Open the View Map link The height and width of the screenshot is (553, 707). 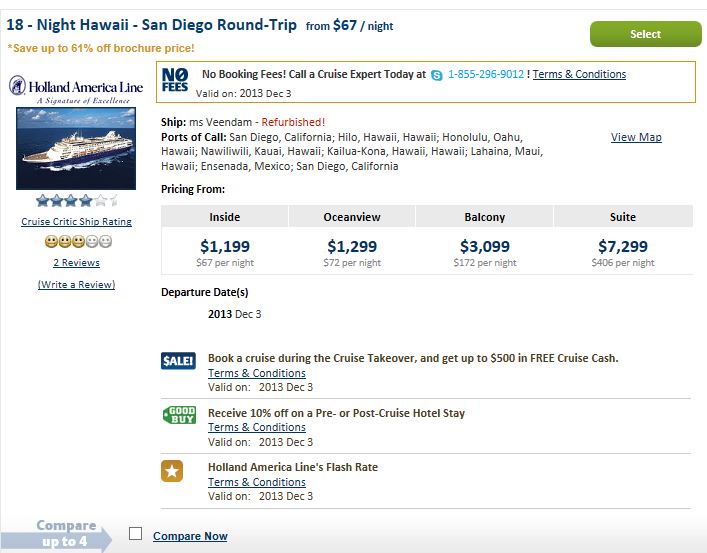point(636,137)
